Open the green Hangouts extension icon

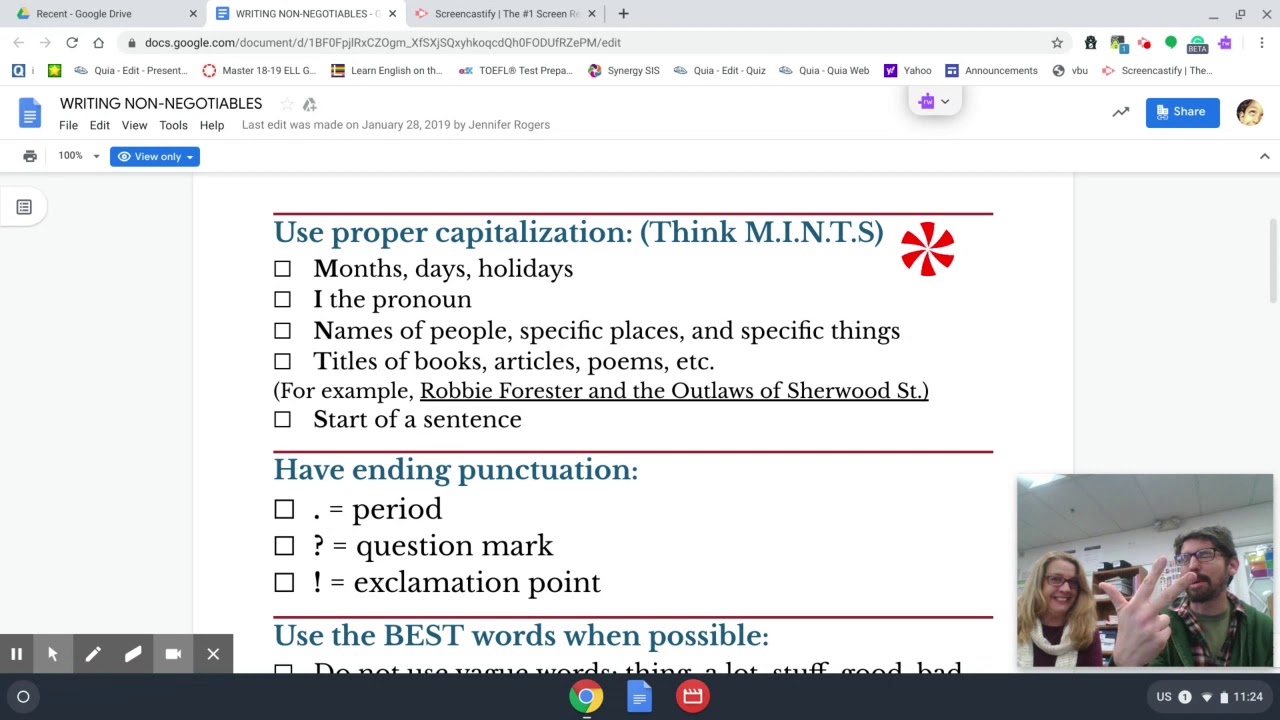[1171, 43]
